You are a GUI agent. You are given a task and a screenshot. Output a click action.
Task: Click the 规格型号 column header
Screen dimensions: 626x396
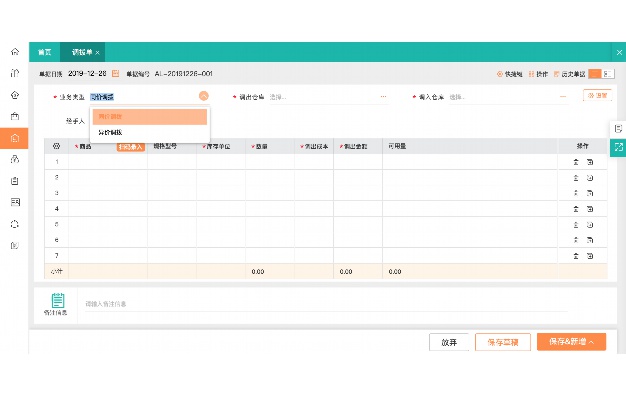point(165,146)
